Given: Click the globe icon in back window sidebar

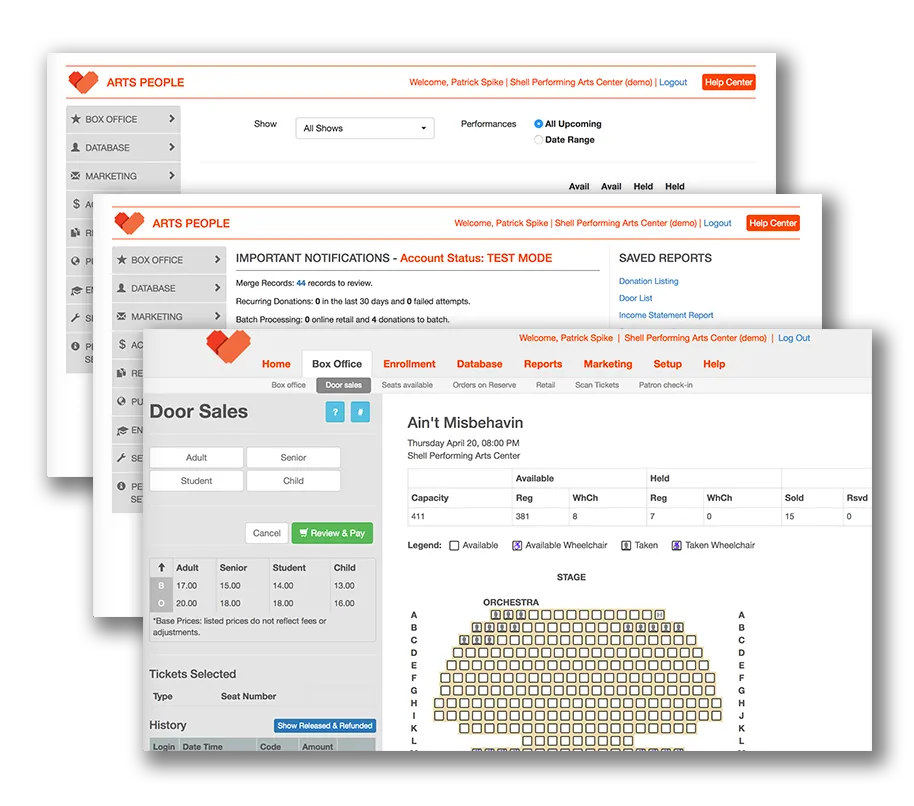Looking at the screenshot, I should [75, 261].
